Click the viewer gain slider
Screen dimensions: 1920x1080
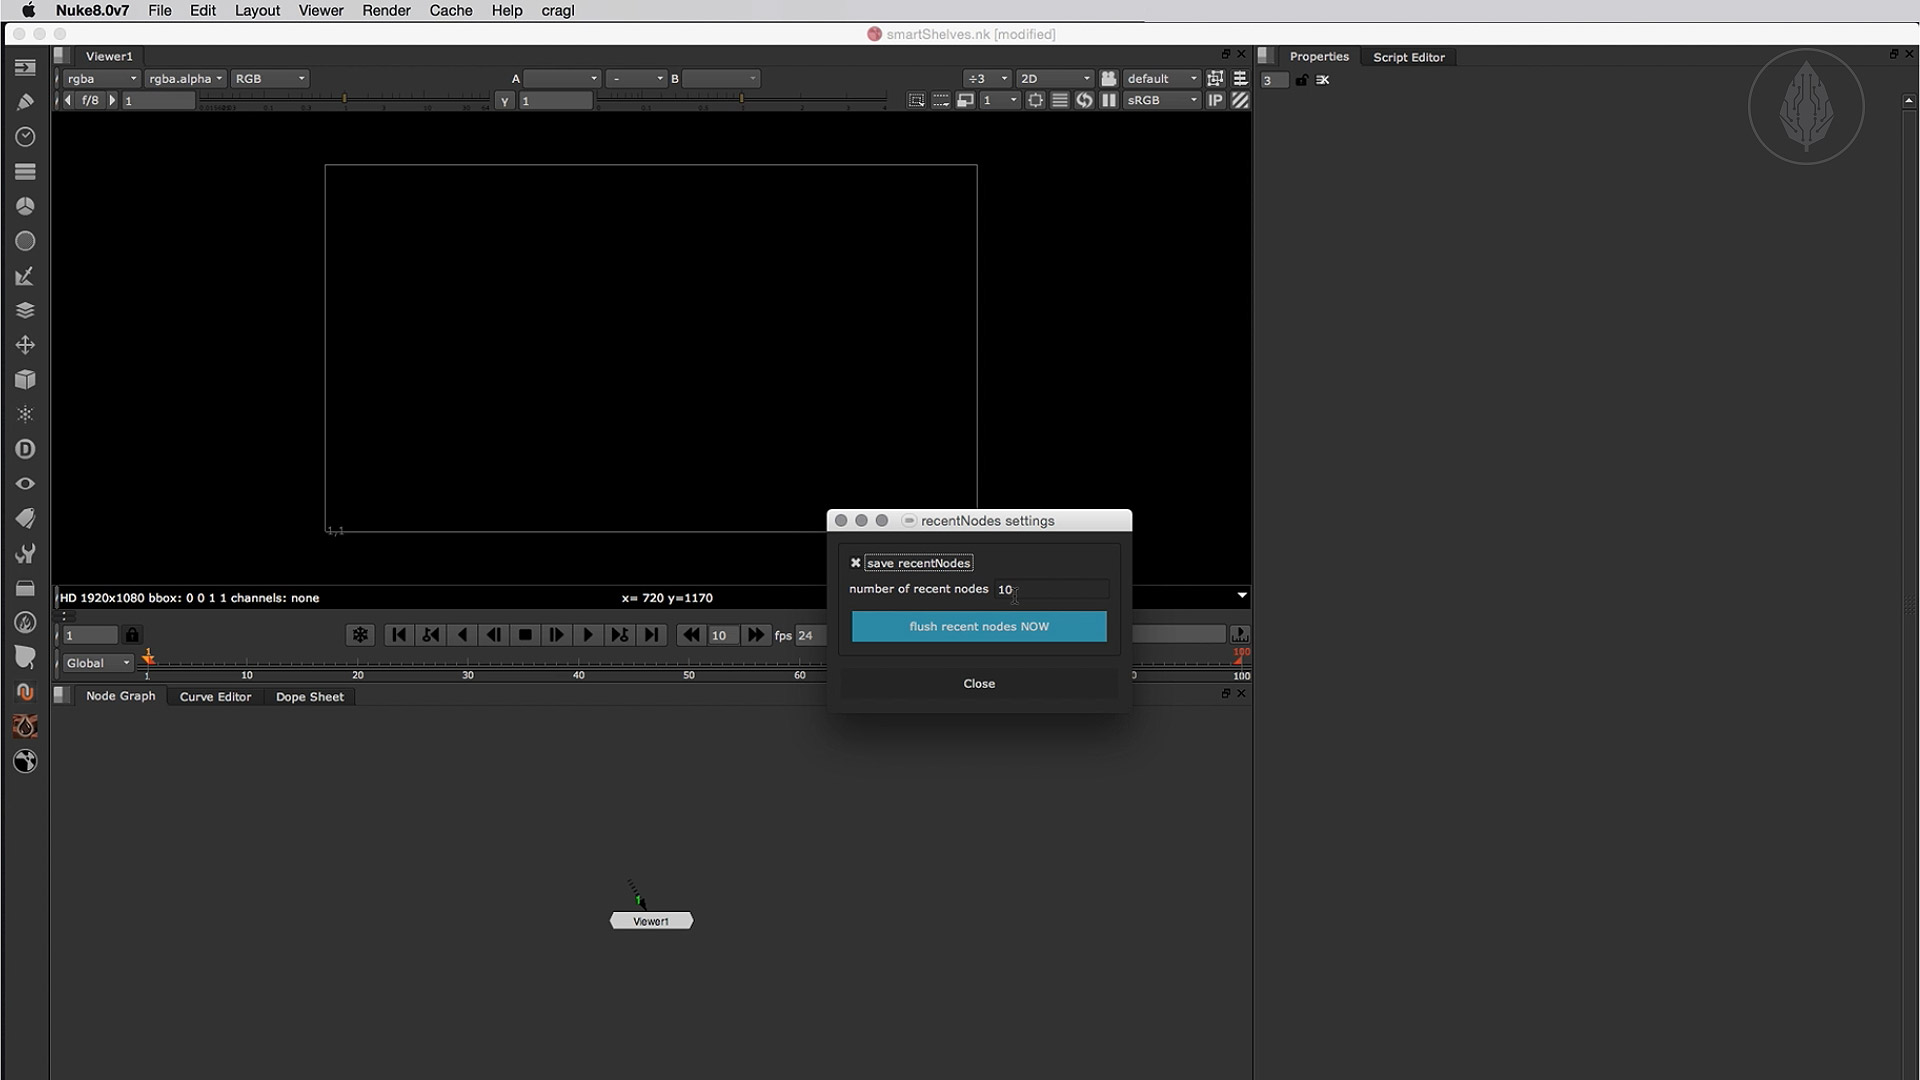point(345,100)
